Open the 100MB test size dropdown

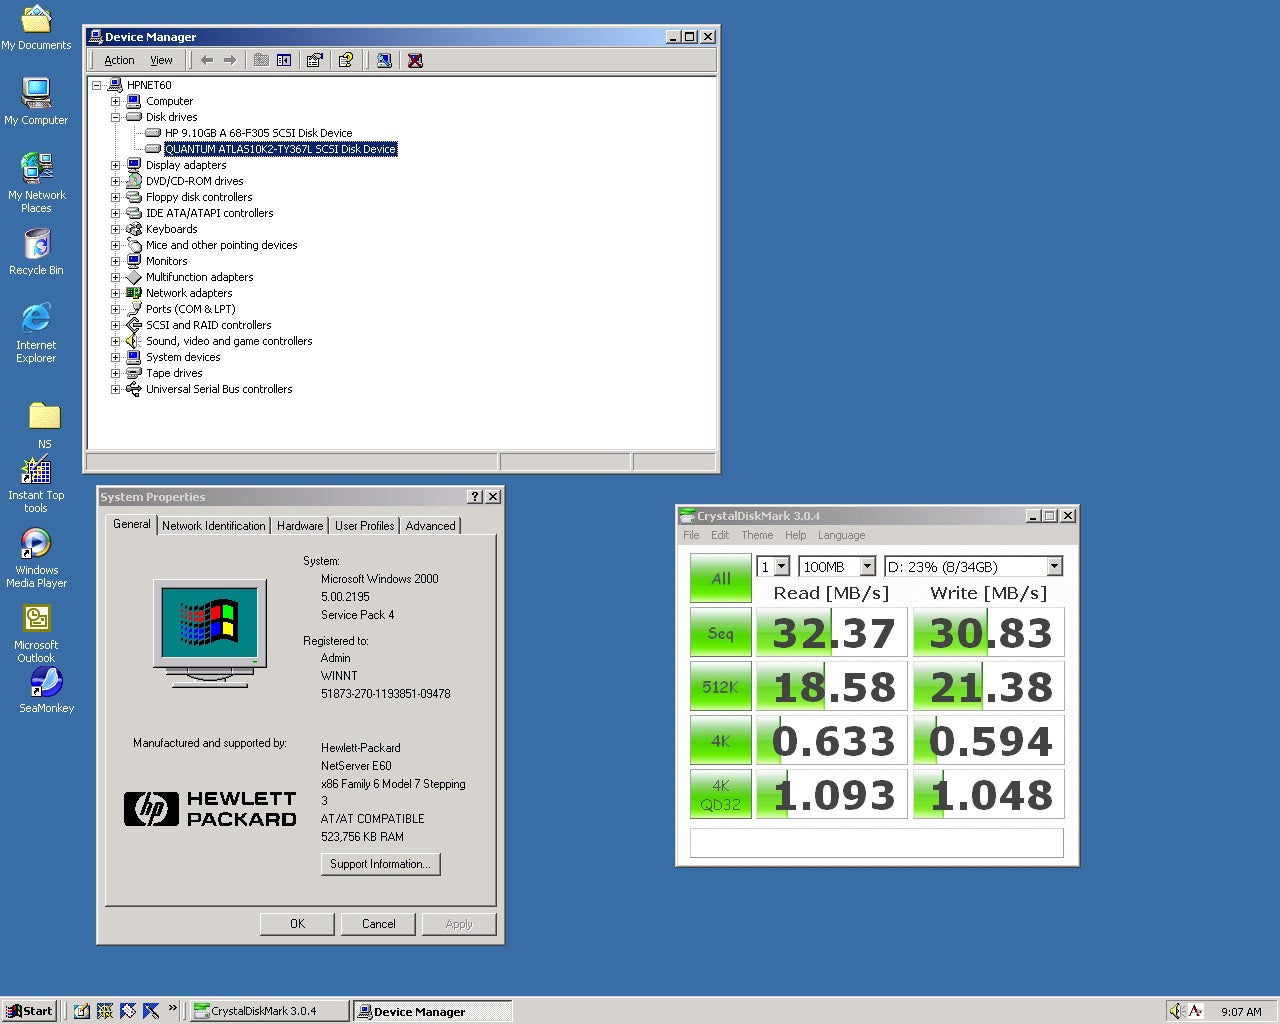[x=867, y=567]
